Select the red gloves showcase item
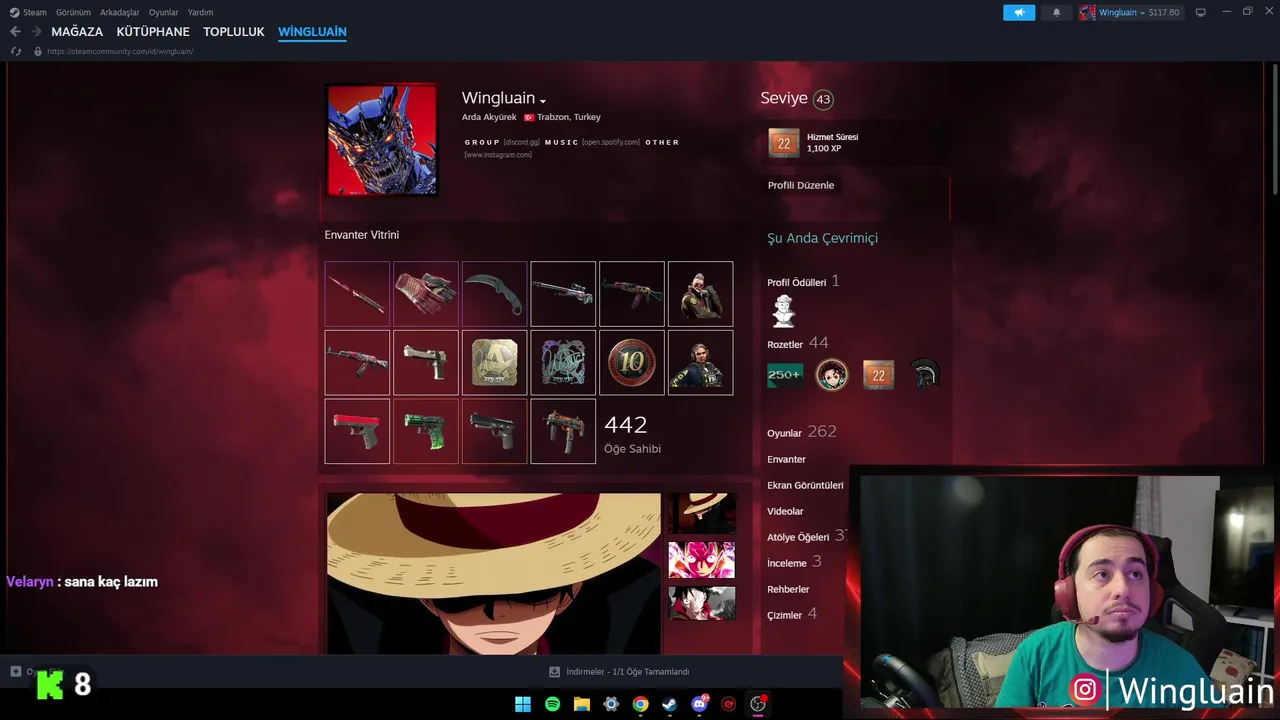Screen dimensions: 1280x720 [426, 294]
